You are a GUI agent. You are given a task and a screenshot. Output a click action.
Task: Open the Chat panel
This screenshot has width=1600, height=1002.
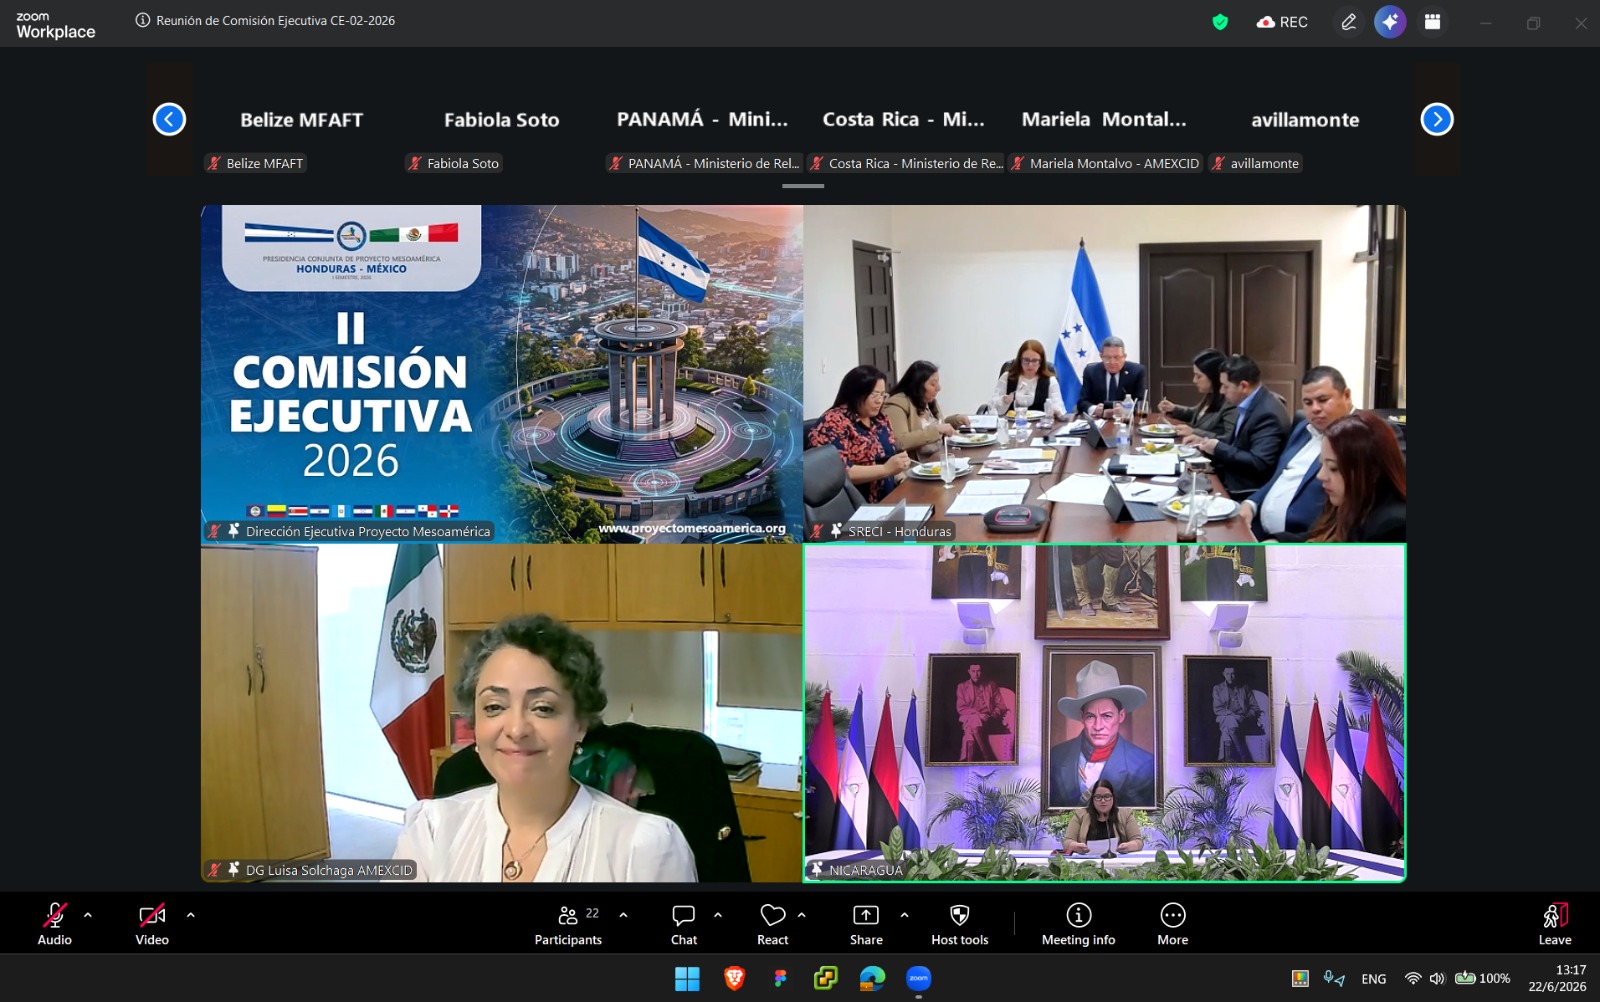[684, 924]
